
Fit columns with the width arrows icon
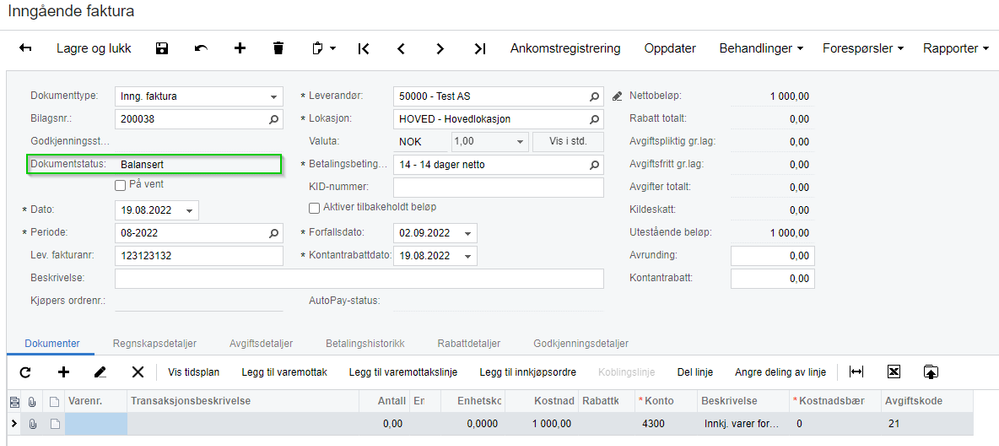click(x=856, y=373)
